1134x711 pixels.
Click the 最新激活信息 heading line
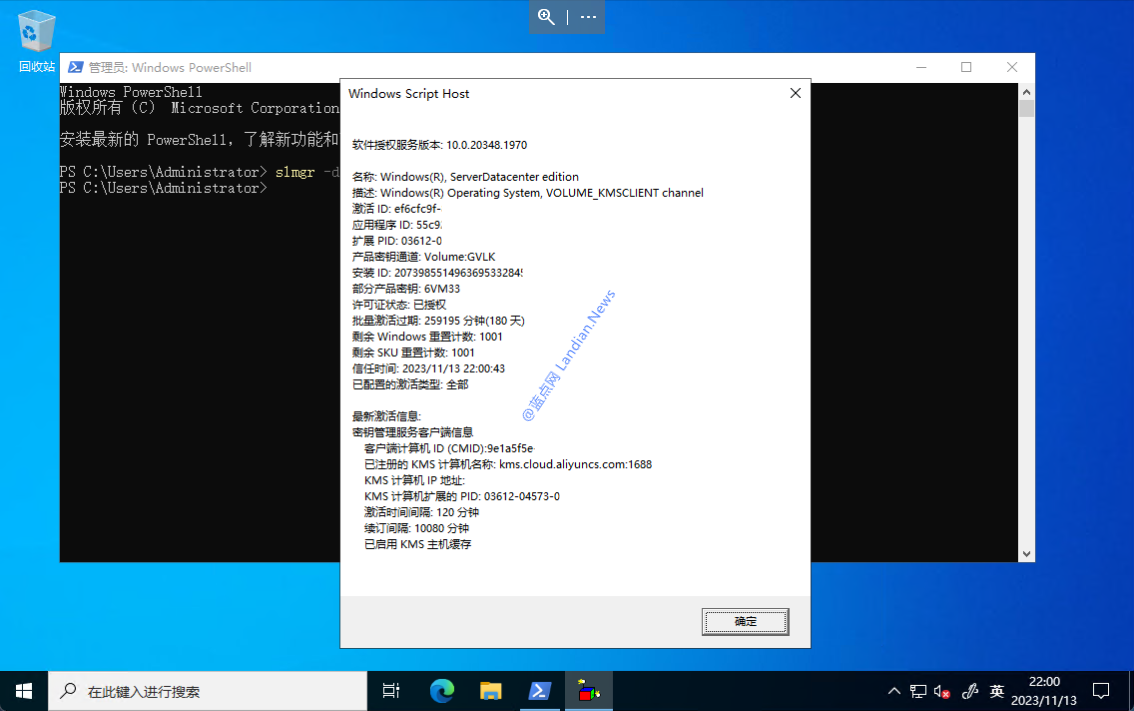386,415
